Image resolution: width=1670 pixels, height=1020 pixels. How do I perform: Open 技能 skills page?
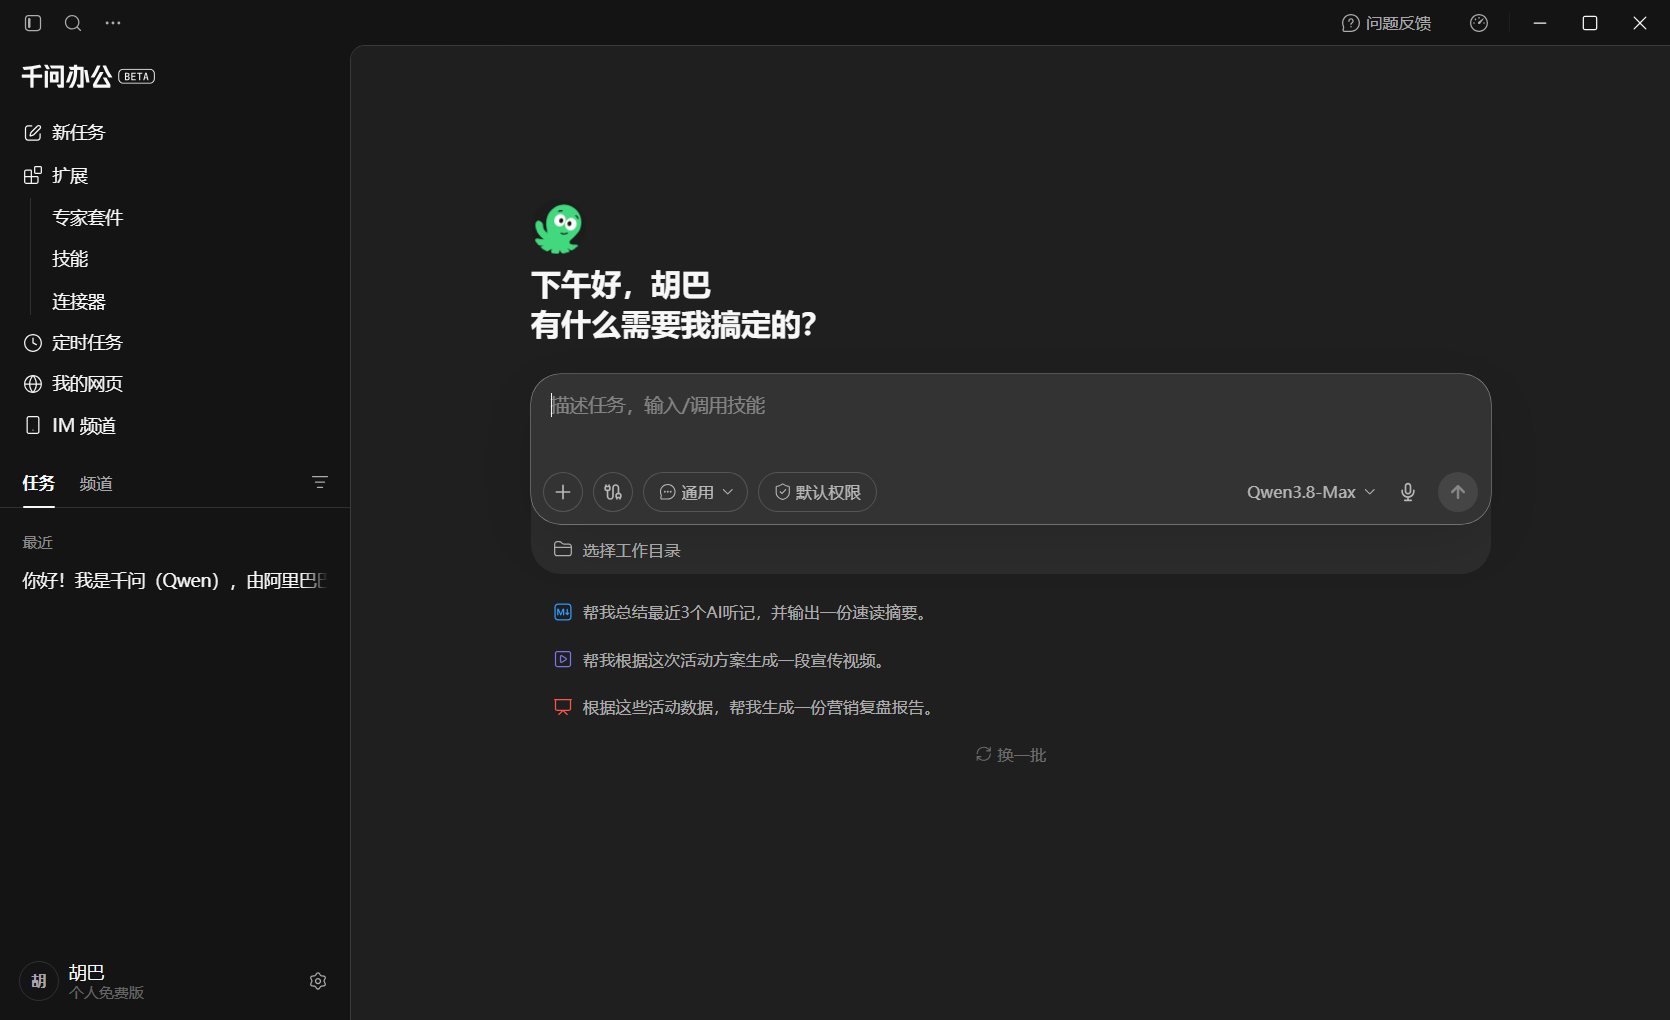pos(70,259)
